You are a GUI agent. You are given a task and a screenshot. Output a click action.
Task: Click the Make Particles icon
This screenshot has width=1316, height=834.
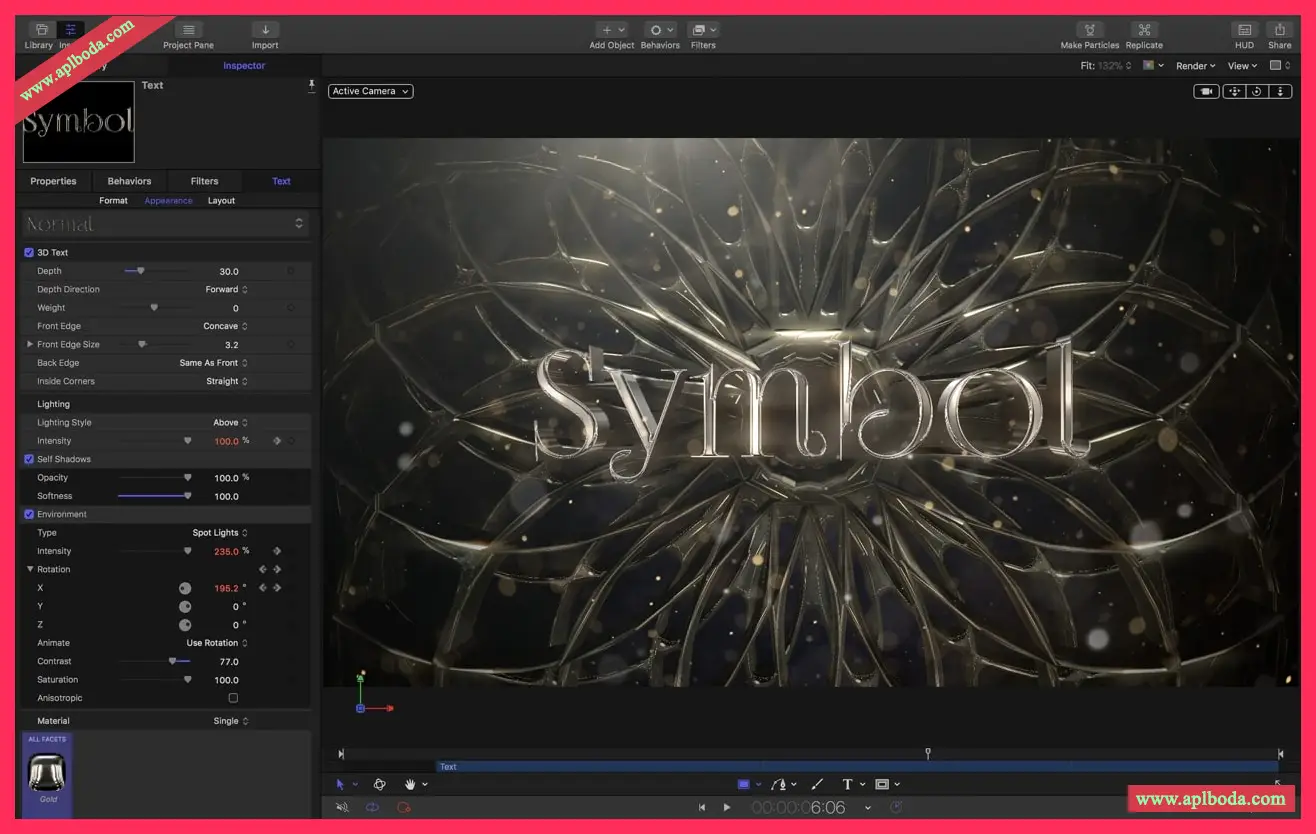(1089, 30)
